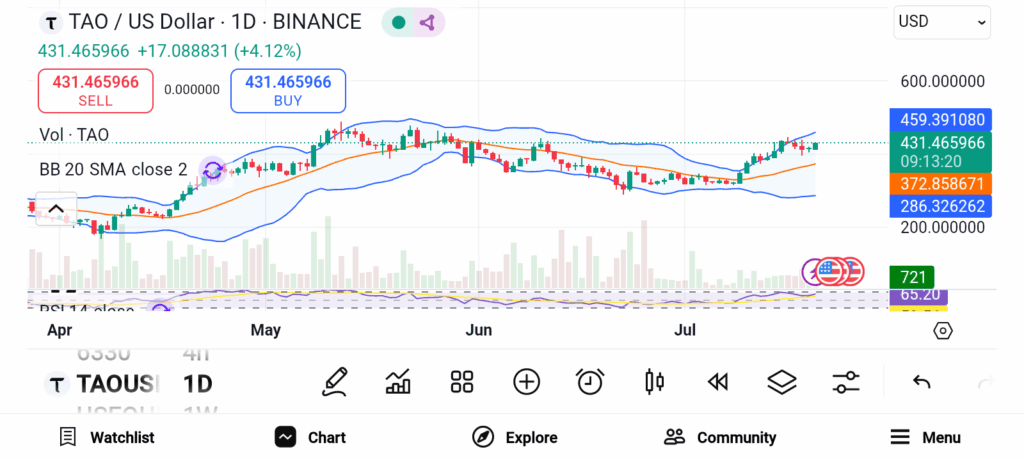Open the TAOUSD symbol selector

point(103,384)
